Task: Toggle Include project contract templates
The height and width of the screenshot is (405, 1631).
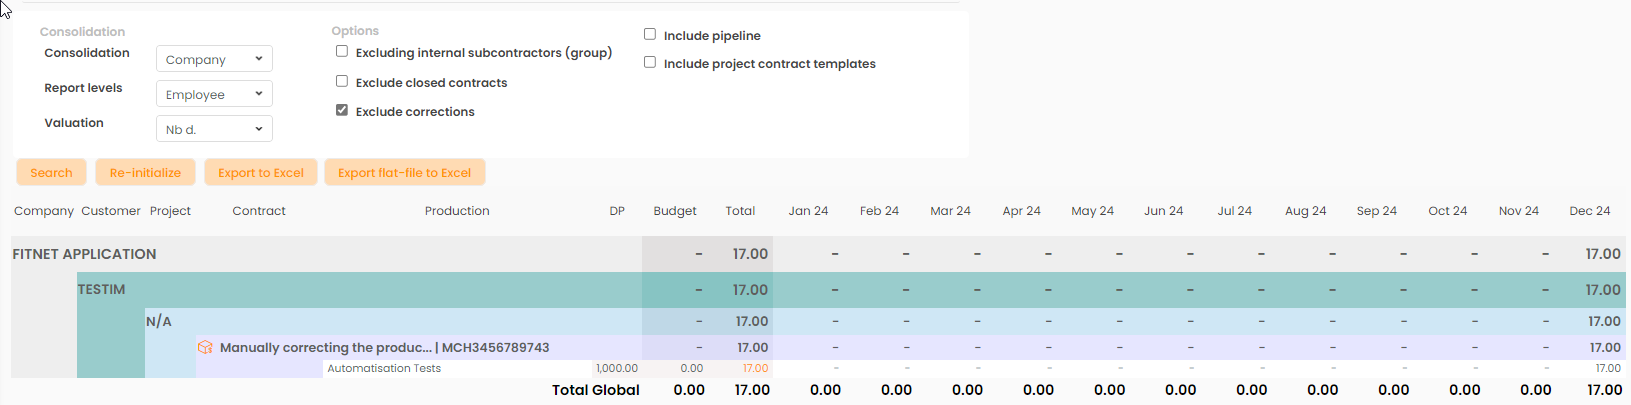Action: [650, 62]
